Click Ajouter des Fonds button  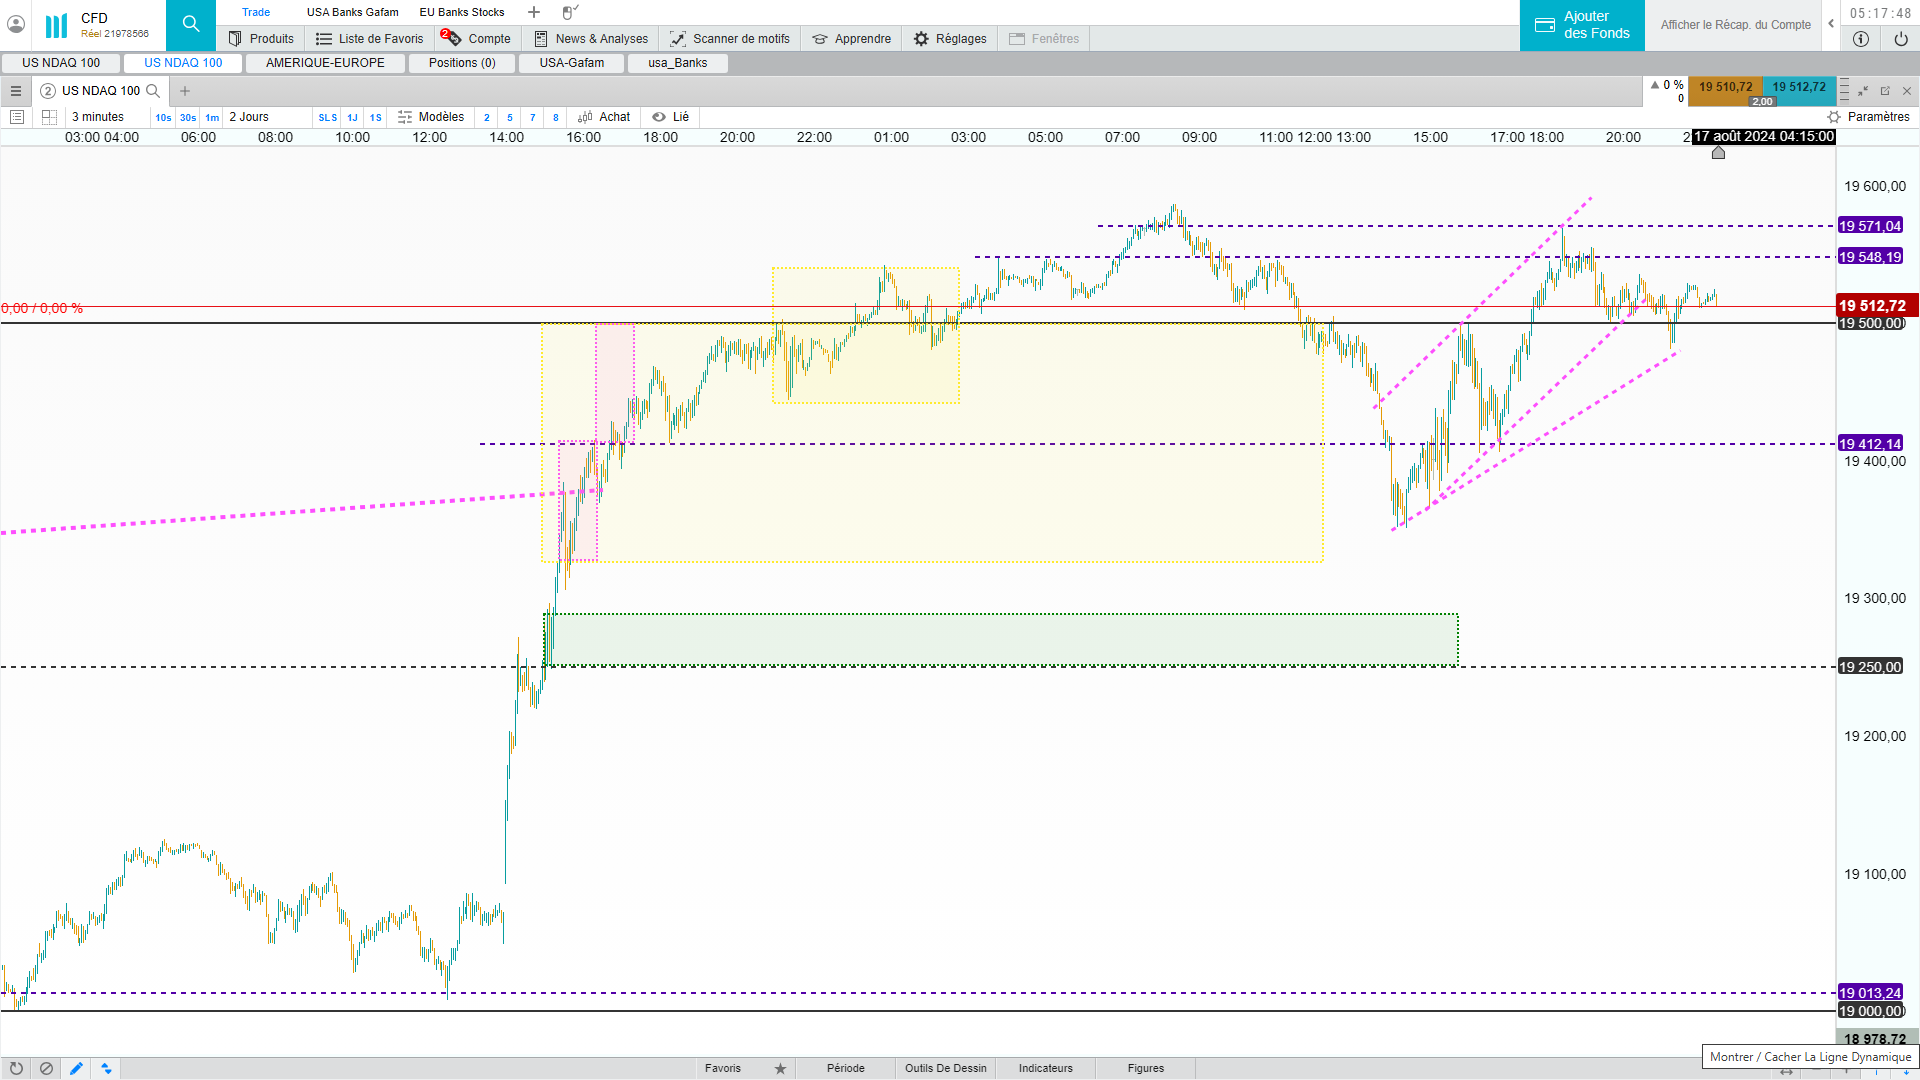(1582, 25)
